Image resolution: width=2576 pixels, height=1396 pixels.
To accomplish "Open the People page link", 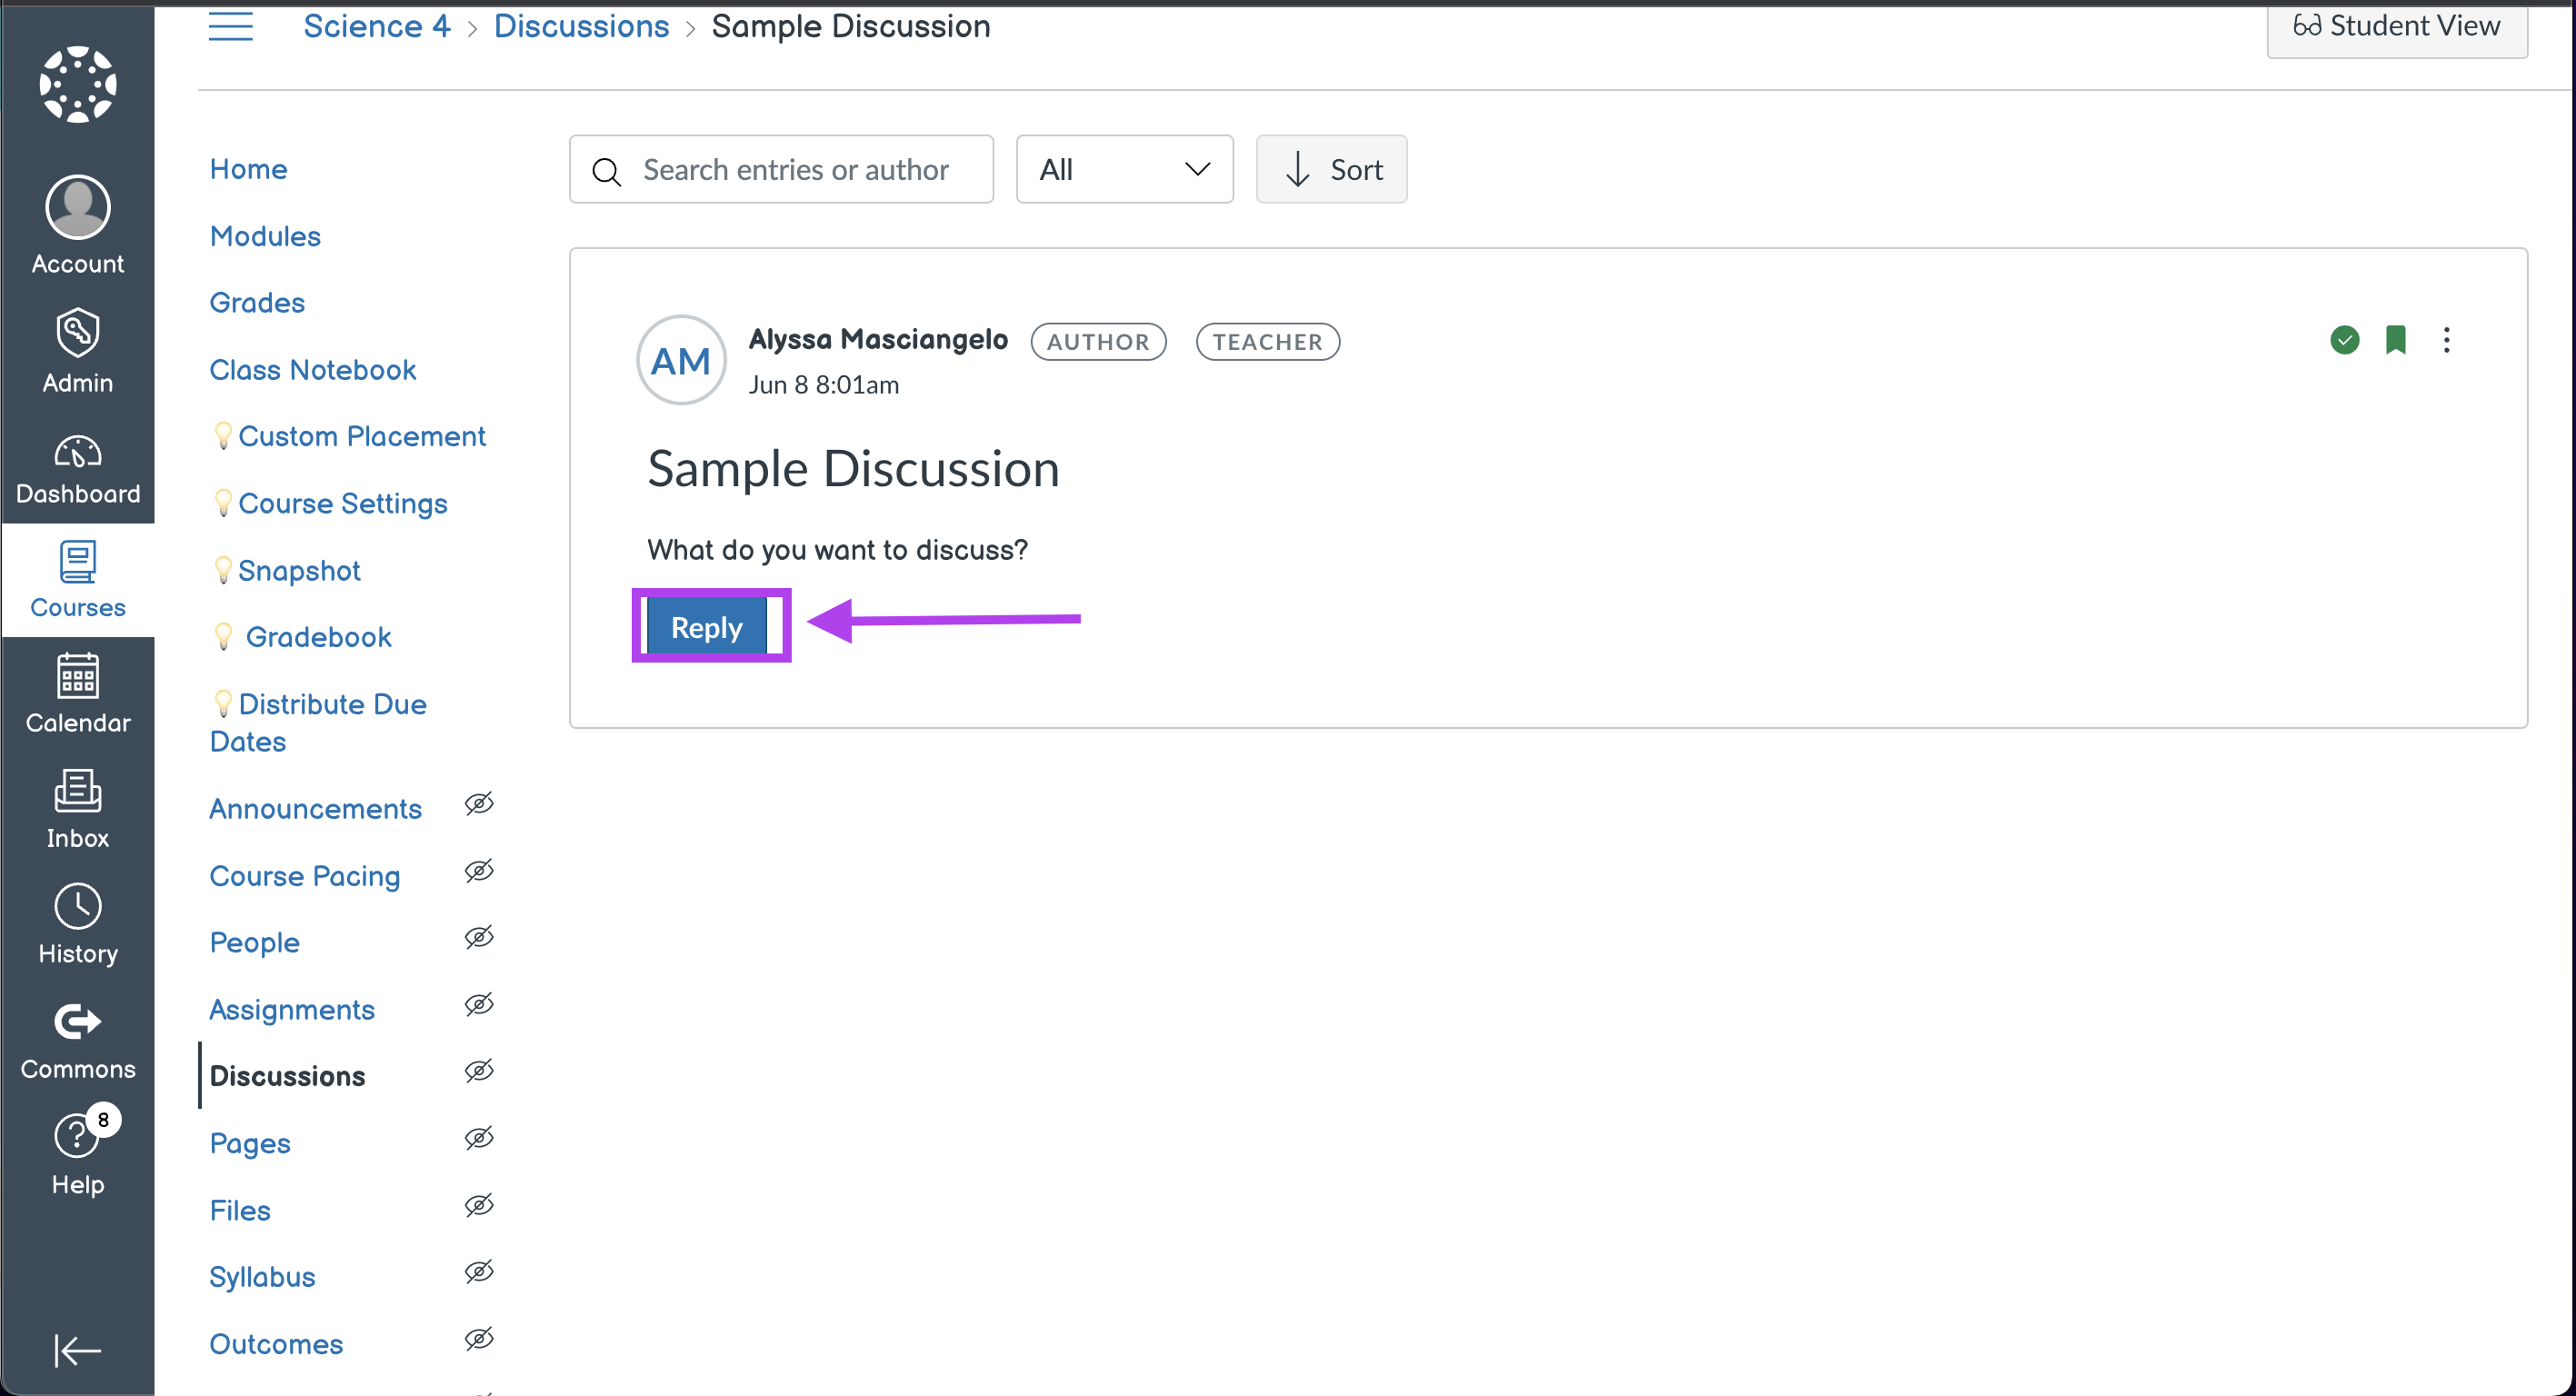I will click(x=254, y=942).
